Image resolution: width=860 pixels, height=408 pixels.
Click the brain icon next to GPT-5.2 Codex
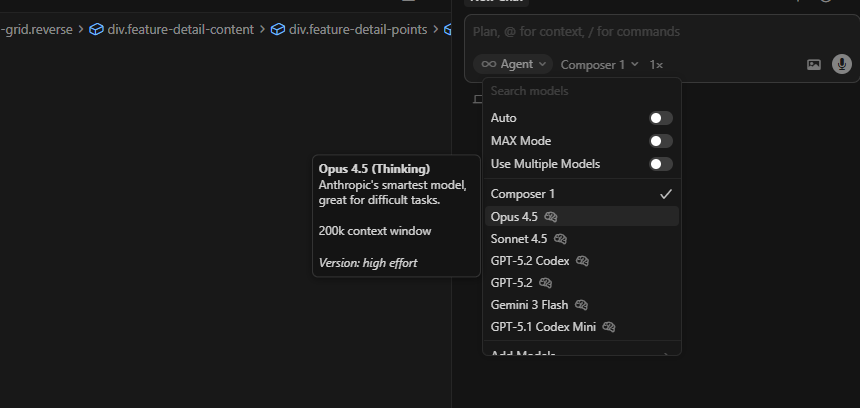point(583,261)
